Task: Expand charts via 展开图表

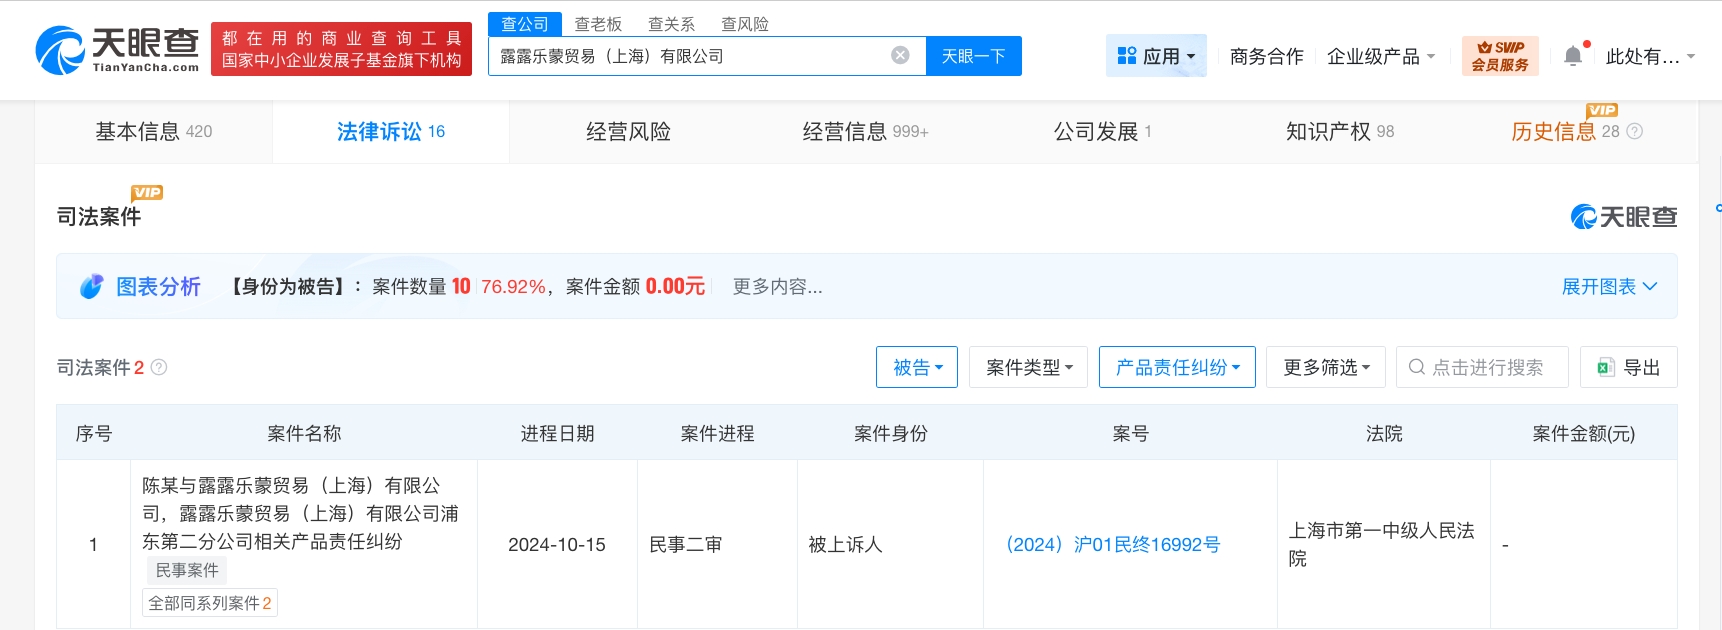Action: pos(1608,287)
